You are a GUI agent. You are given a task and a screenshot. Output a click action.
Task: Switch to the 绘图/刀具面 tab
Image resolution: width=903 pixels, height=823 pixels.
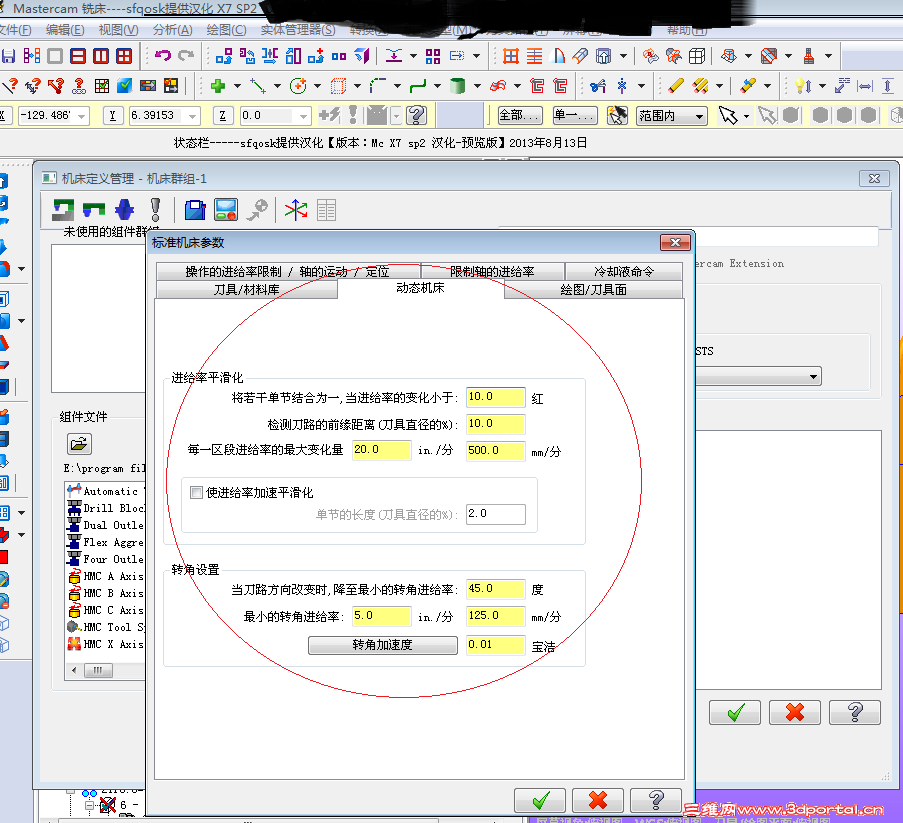pyautogui.click(x=593, y=289)
